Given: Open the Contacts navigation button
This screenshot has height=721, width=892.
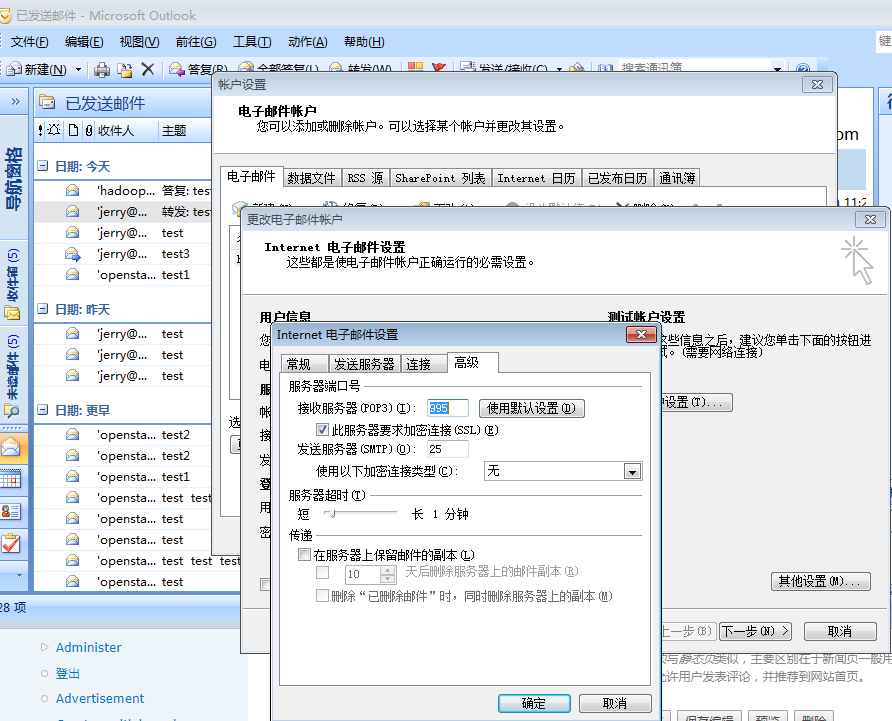Looking at the screenshot, I should [x=11, y=512].
